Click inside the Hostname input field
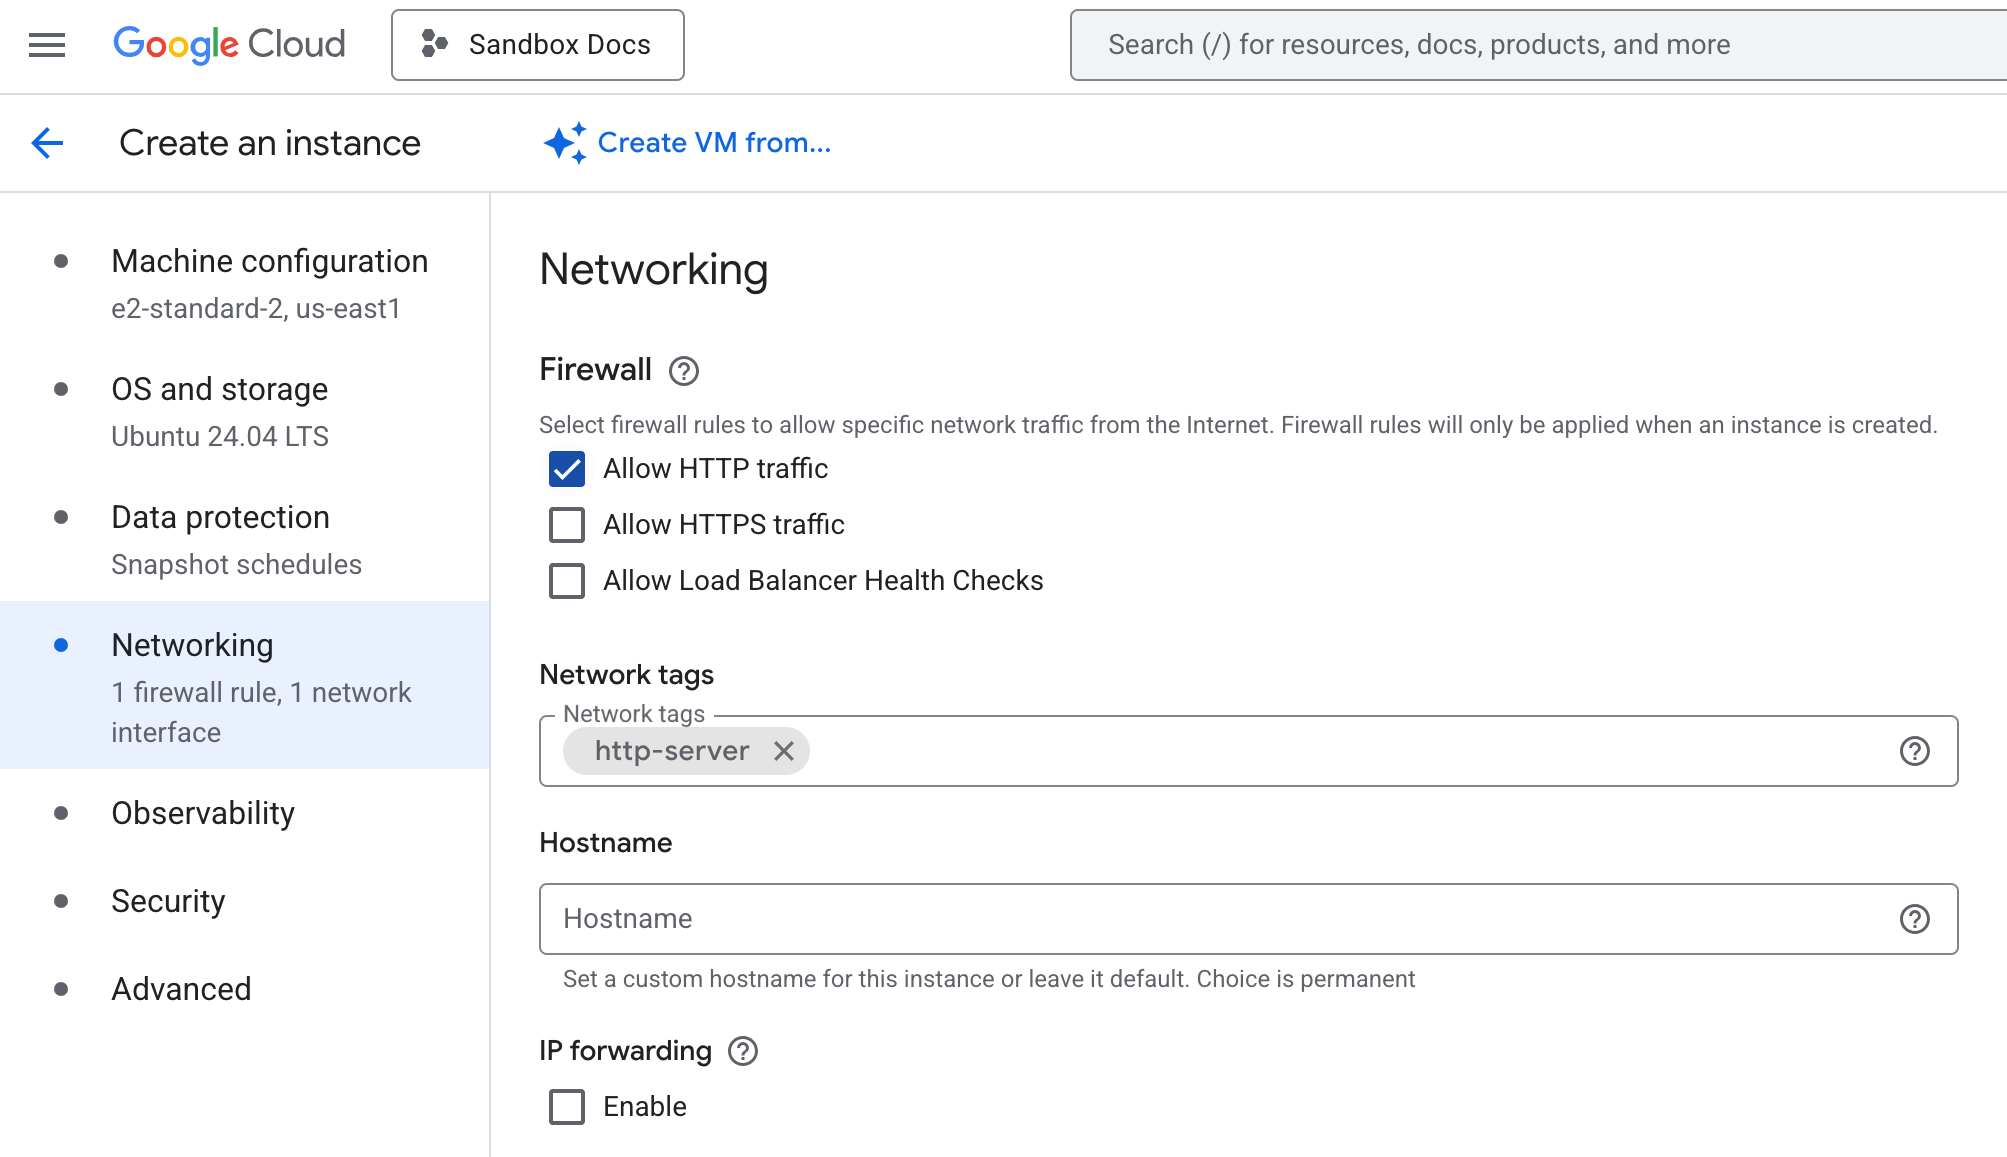 [x=1100, y=918]
